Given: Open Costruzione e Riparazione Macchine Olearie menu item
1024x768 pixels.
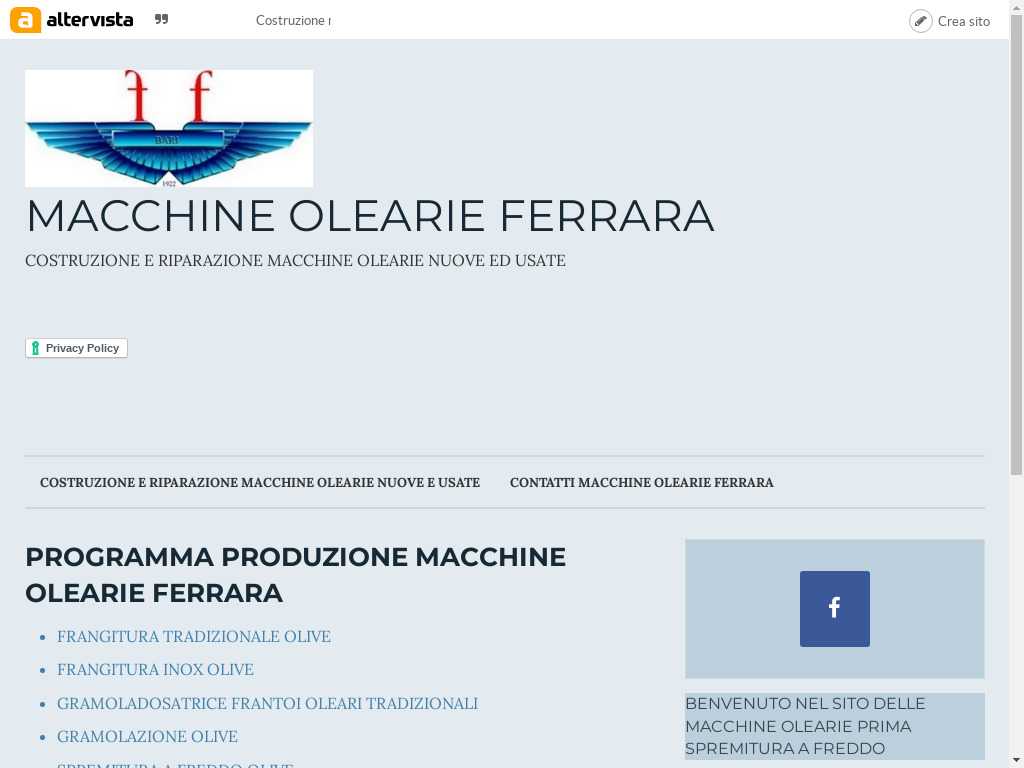Looking at the screenshot, I should (x=260, y=483).
